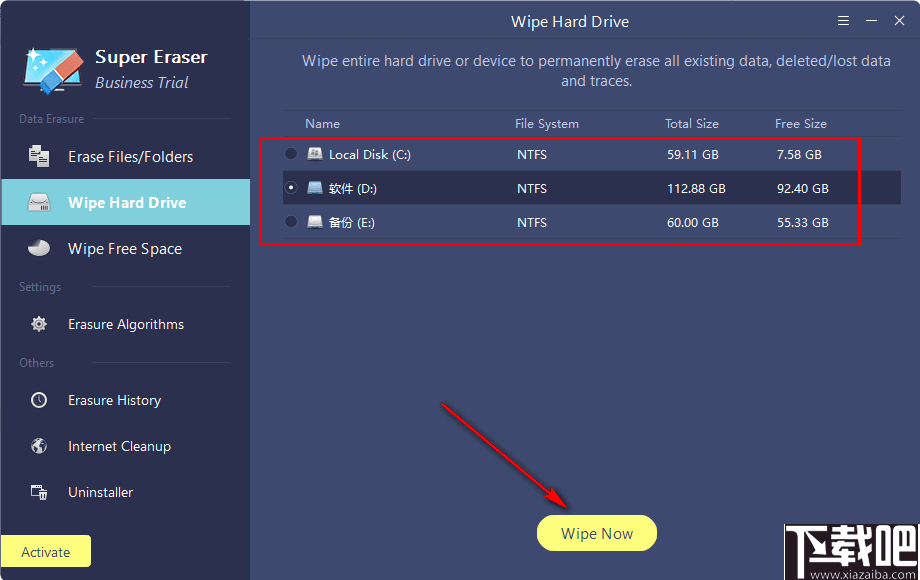Click the Business Trial label
This screenshot has height=580, width=920.
click(x=141, y=83)
